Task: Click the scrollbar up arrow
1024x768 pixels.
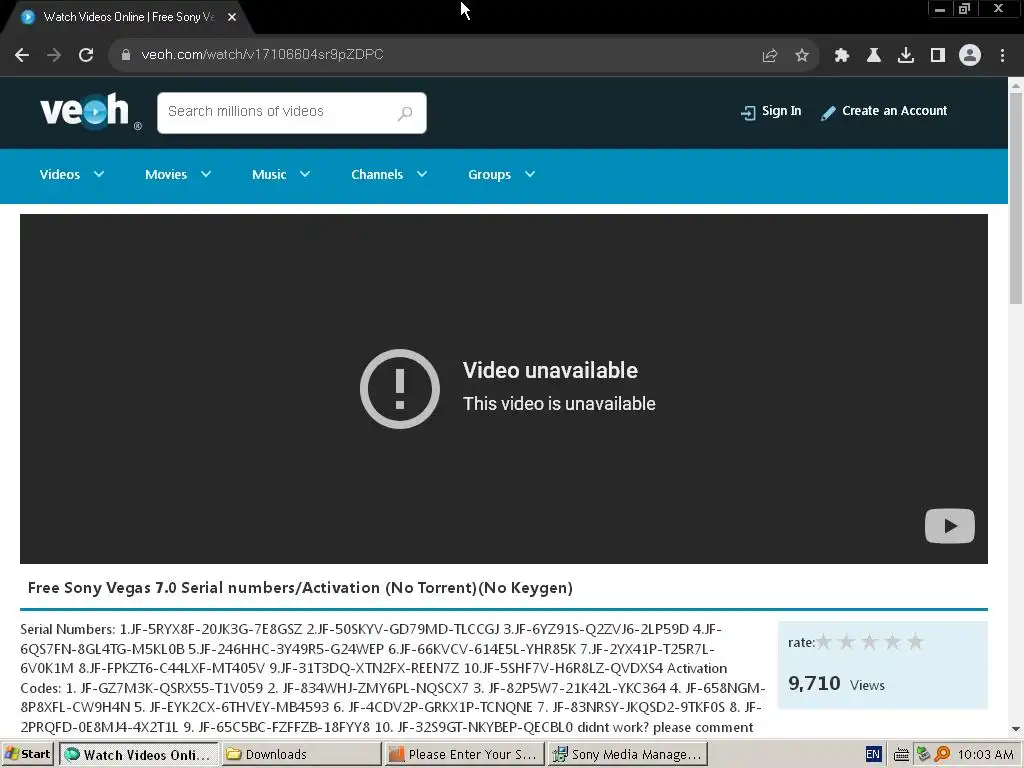Action: [1016, 85]
